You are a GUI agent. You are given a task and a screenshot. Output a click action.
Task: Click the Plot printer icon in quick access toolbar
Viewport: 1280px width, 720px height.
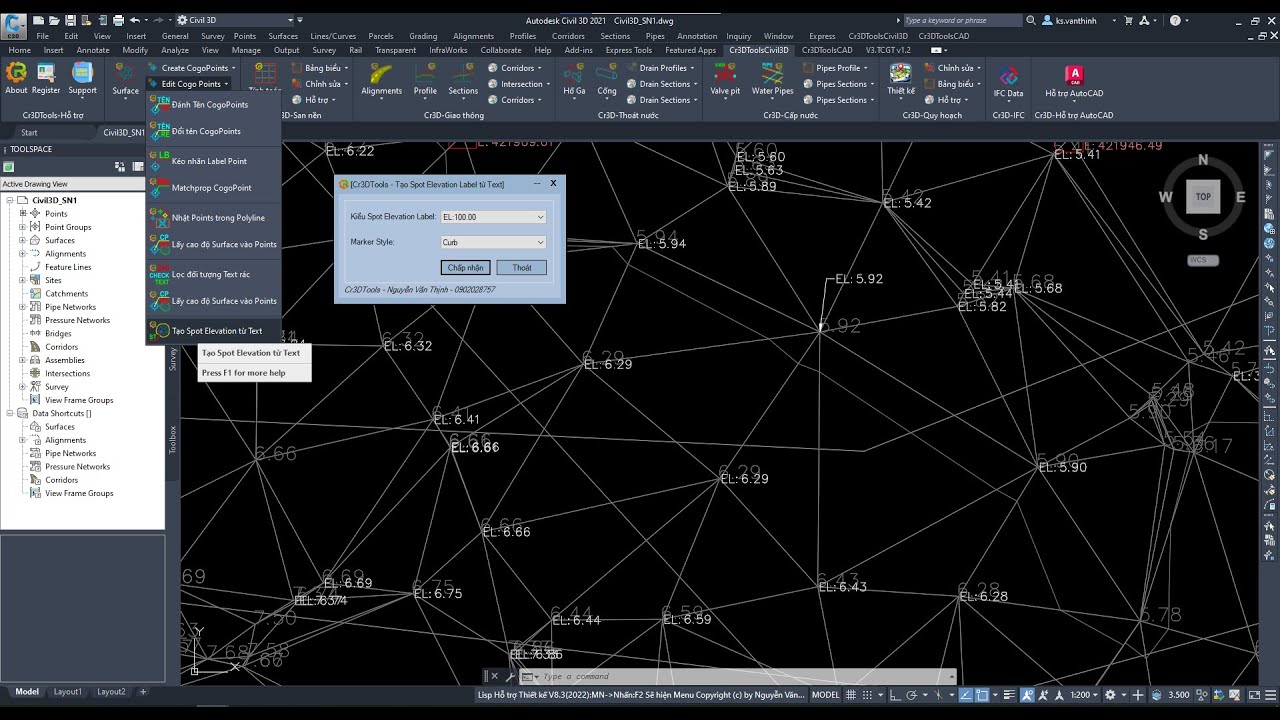pos(118,20)
